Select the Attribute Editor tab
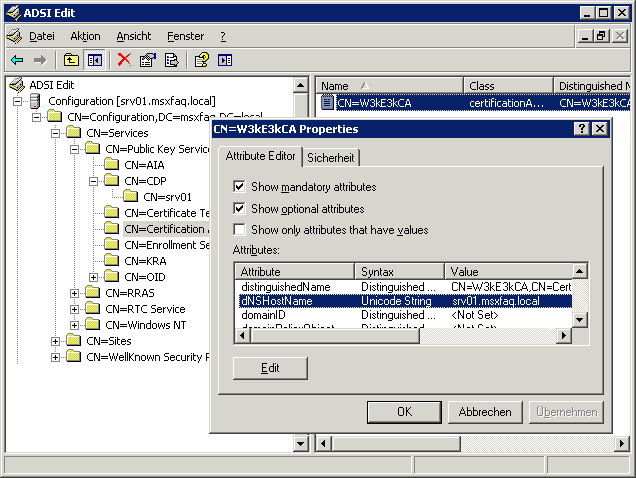The image size is (636, 478). [x=260, y=156]
